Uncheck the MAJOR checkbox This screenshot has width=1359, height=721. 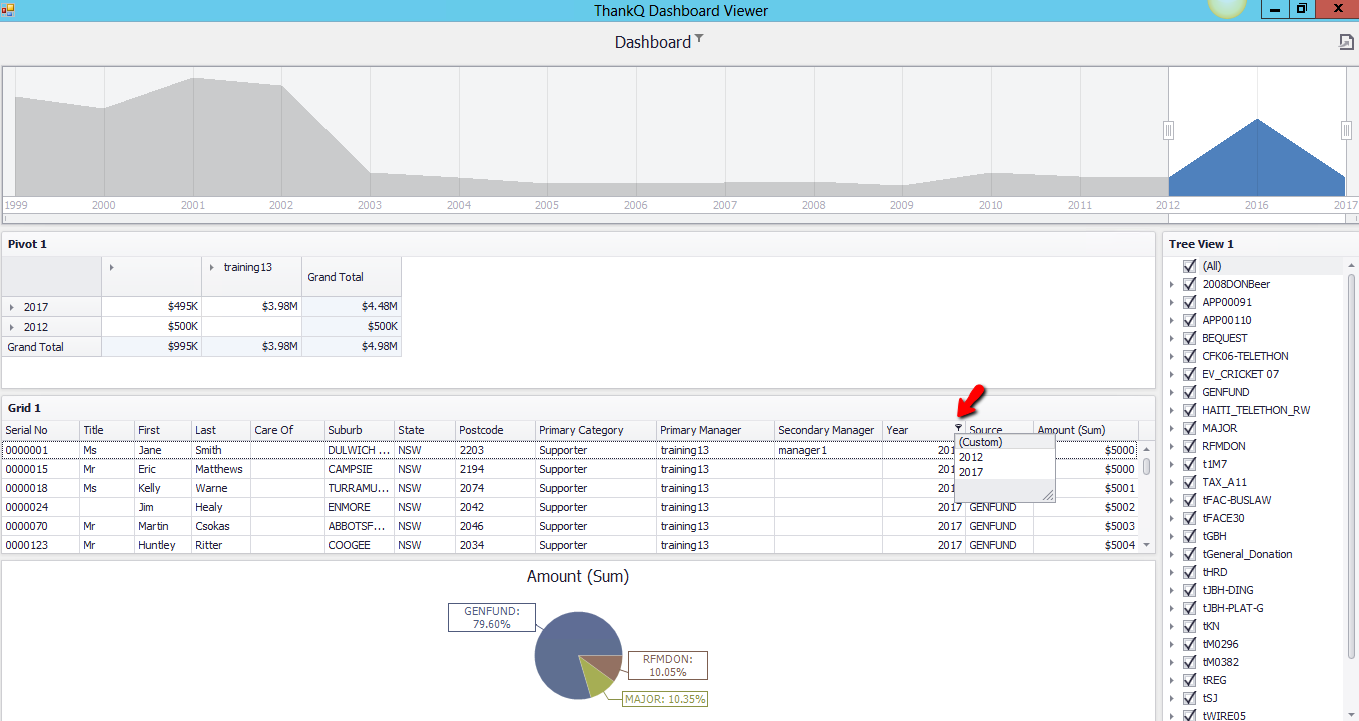click(x=1189, y=428)
